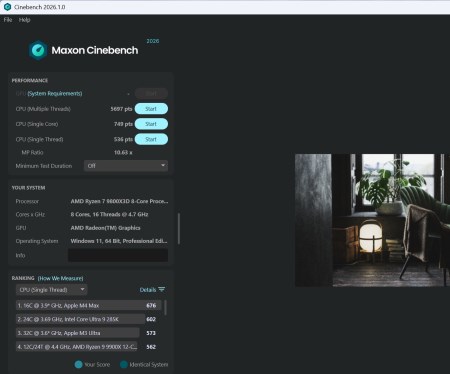Click the AMD Ryzen 7 processor name
450x374 pixels.
click(x=119, y=201)
